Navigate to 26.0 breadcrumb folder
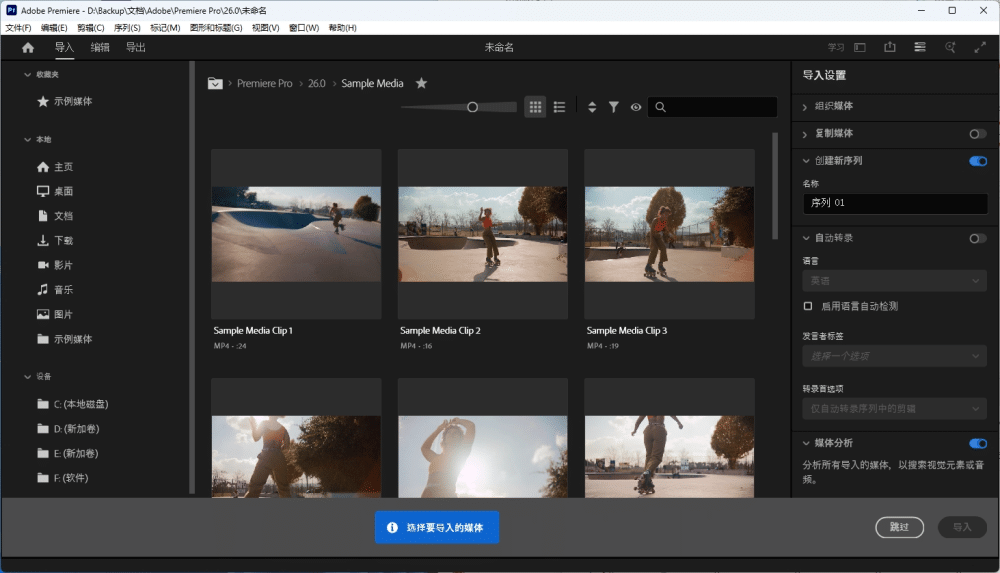1000x573 pixels. click(317, 84)
